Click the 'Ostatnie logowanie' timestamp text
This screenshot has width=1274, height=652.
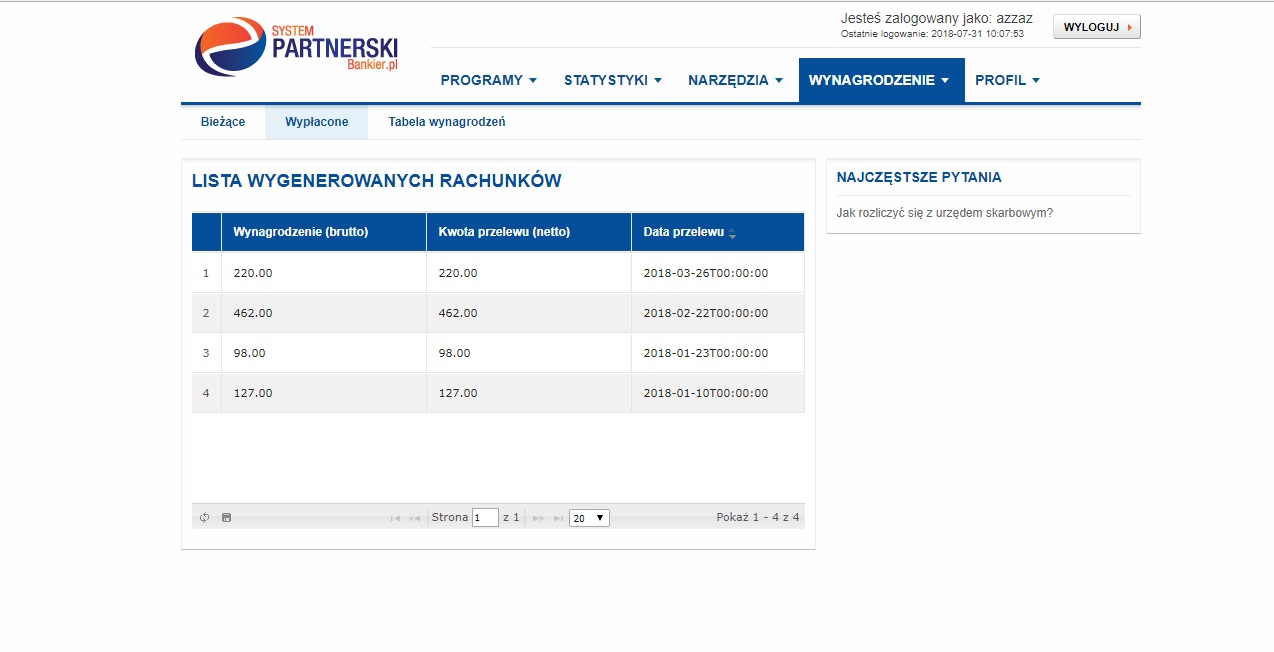click(932, 34)
